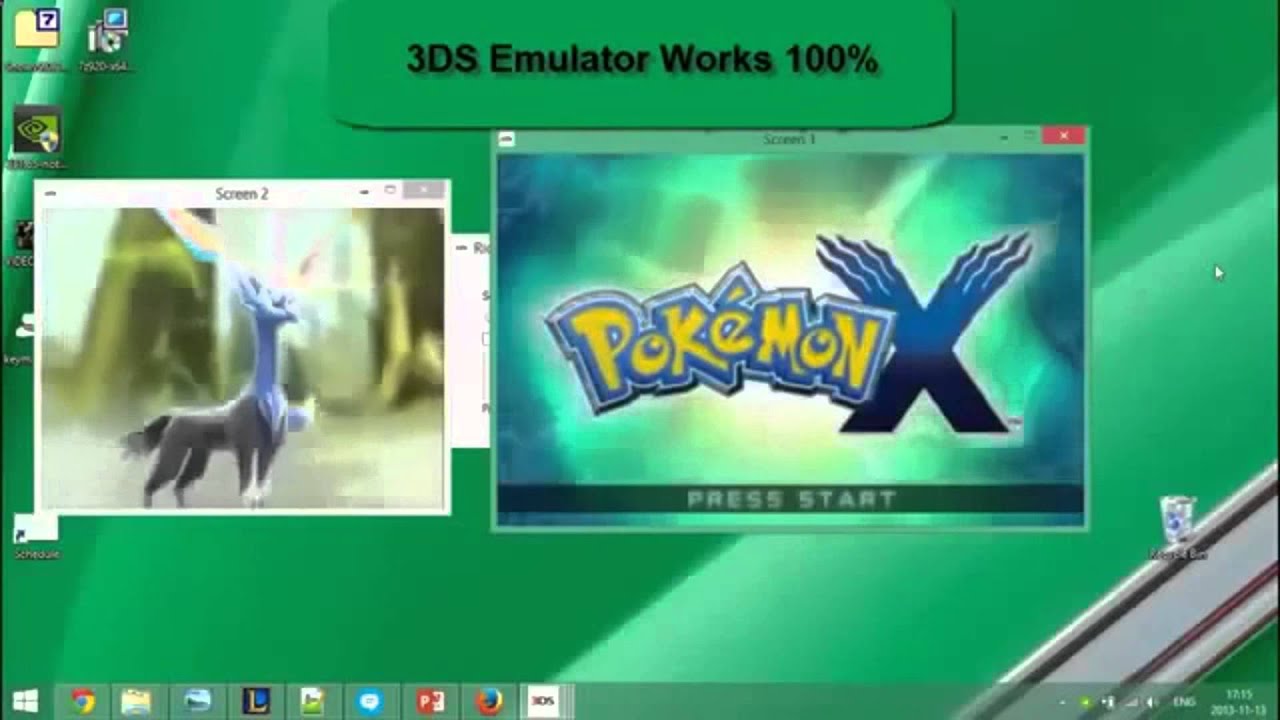The width and height of the screenshot is (1280, 720).
Task: Click the Screen 1 window system icon
Action: (506, 139)
